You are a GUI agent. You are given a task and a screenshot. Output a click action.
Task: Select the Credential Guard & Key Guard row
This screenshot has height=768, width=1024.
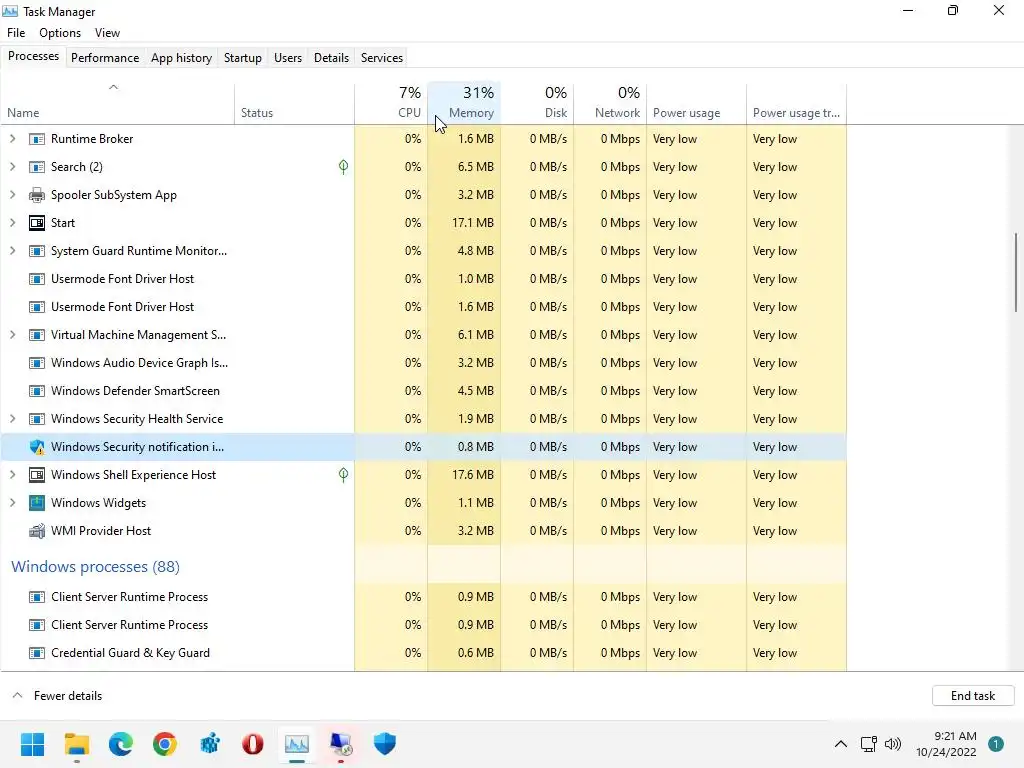click(x=424, y=653)
